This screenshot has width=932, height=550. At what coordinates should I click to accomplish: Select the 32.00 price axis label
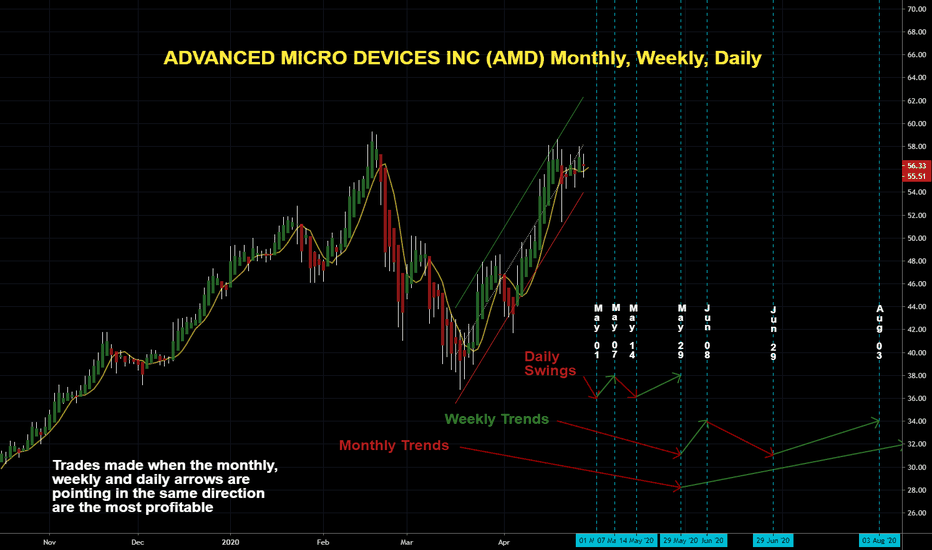click(x=917, y=444)
